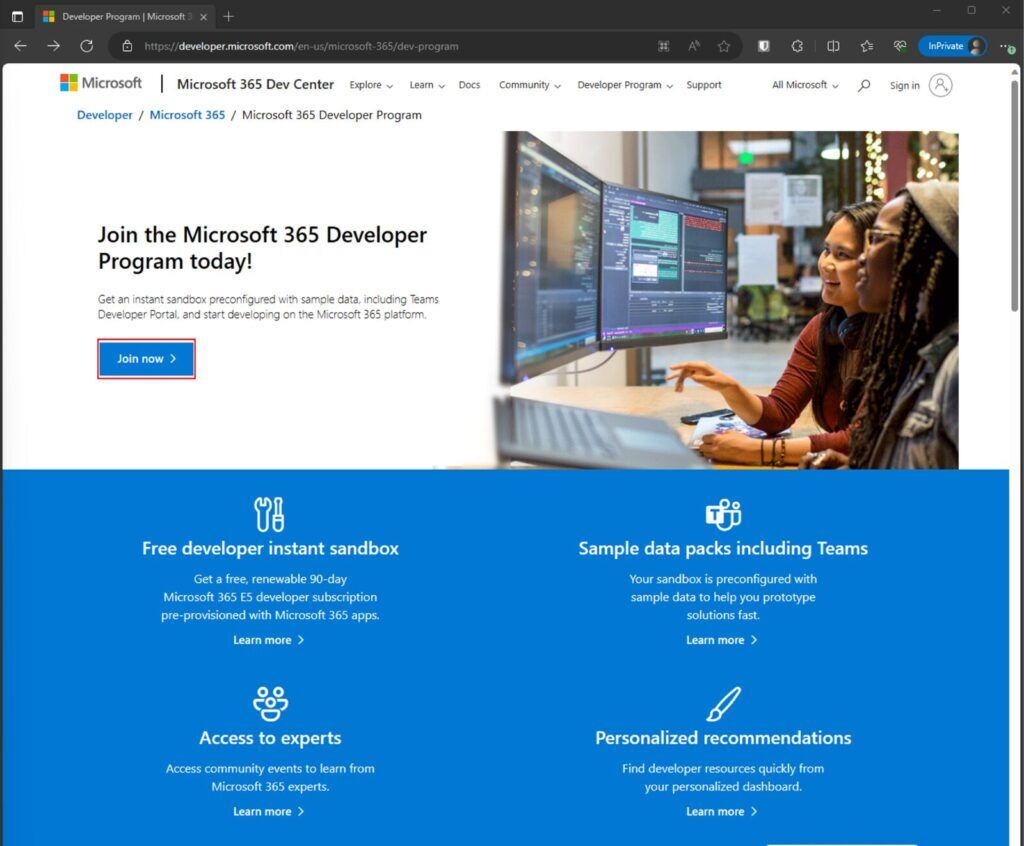Image resolution: width=1024 pixels, height=846 pixels.
Task: Enable immersive reader with the read aloud icon
Action: 692,45
